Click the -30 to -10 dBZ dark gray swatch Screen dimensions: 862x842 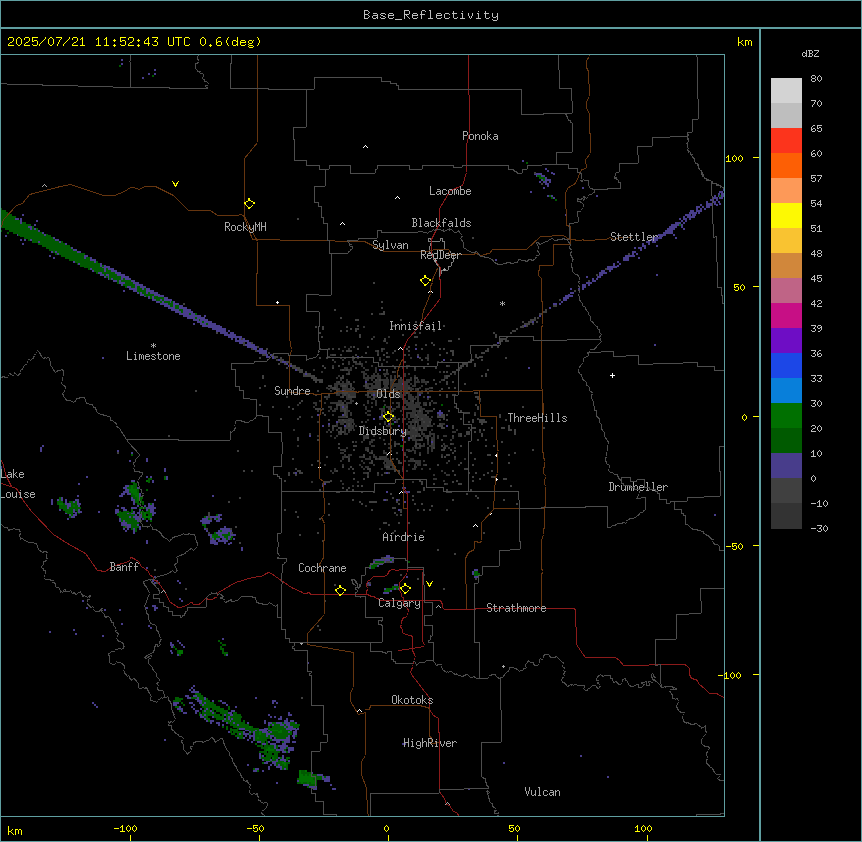pos(786,516)
